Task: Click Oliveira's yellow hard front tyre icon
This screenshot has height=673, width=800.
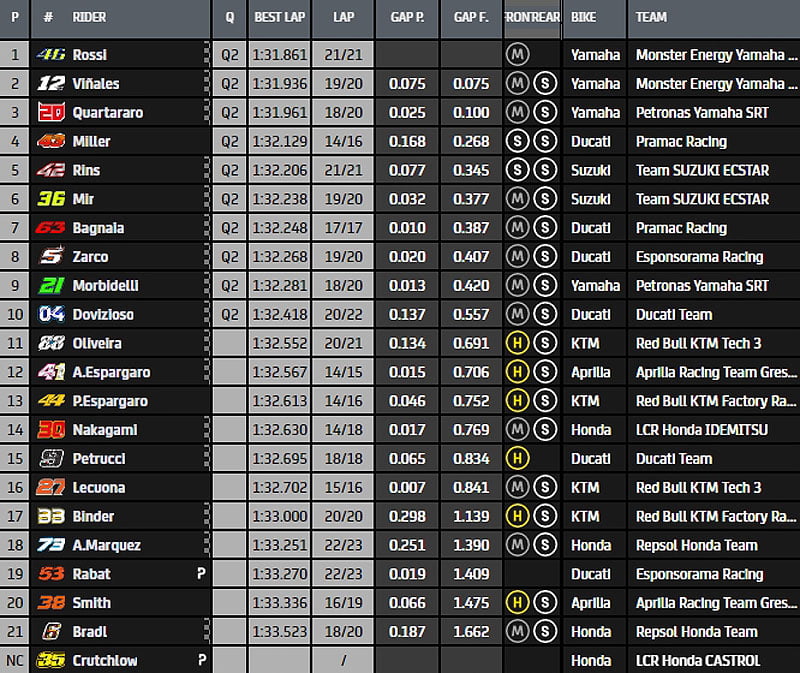Action: pos(517,343)
